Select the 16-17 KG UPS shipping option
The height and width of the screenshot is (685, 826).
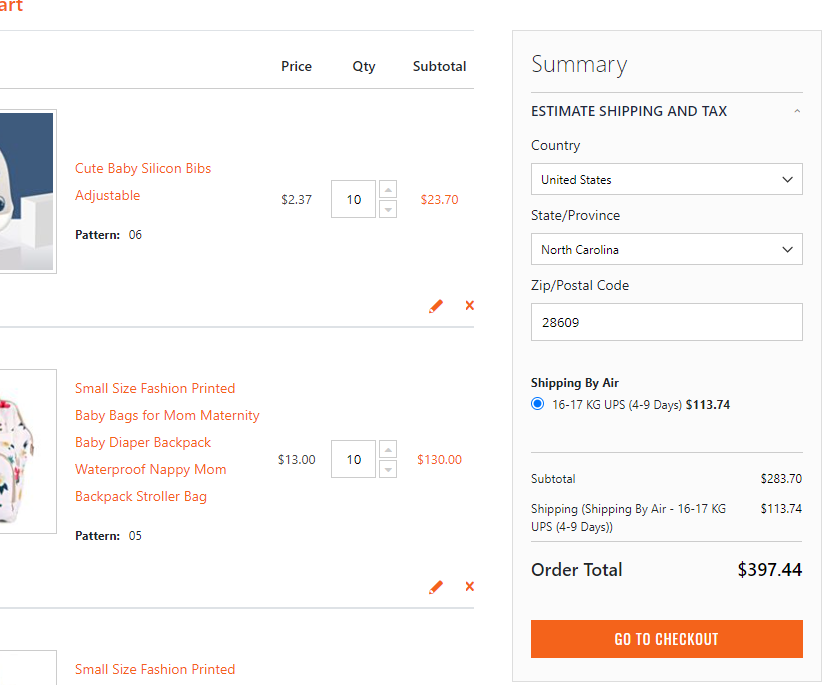pyautogui.click(x=537, y=404)
